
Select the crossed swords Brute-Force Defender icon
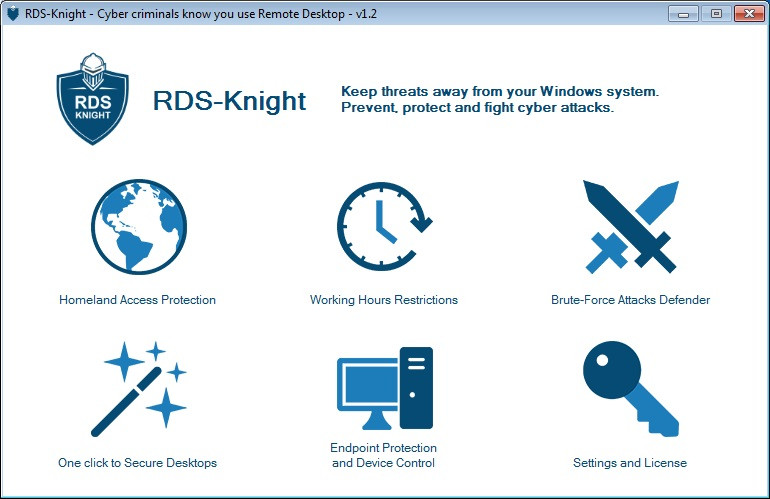[631, 226]
